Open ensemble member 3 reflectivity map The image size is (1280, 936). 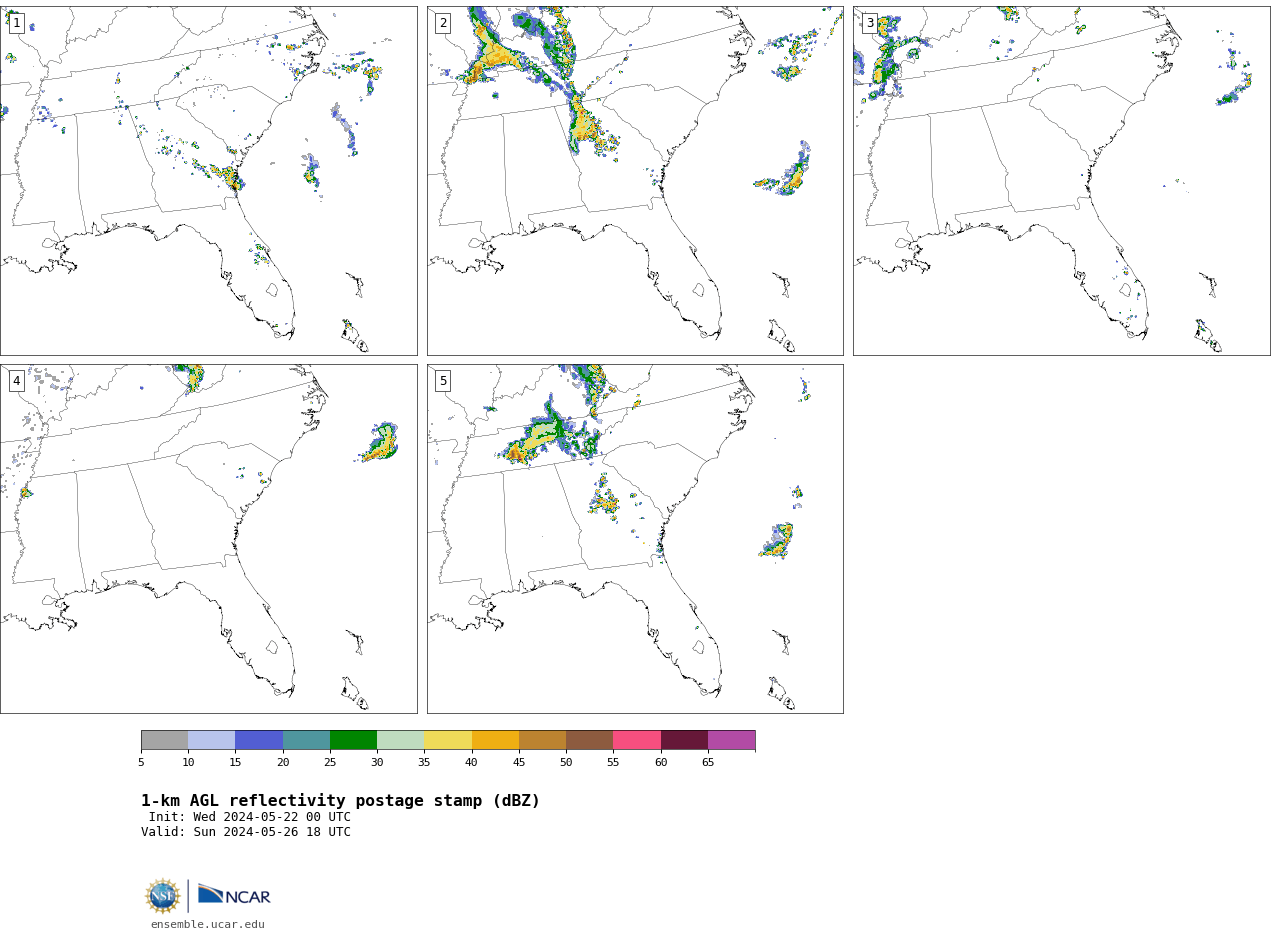coord(1061,181)
